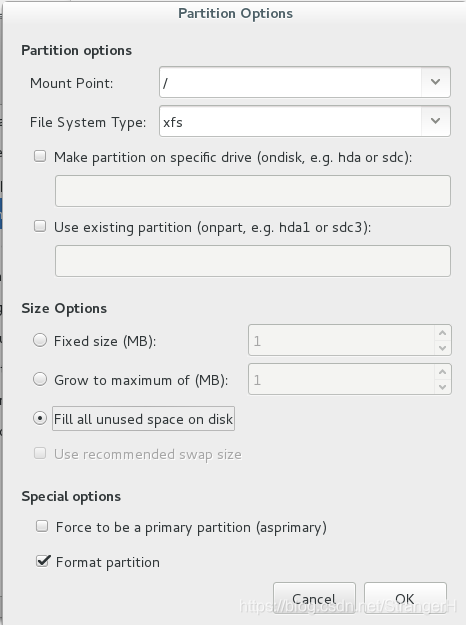Select the Fixed size (MB) radio button
Screen dimensions: 466x625
point(40,340)
